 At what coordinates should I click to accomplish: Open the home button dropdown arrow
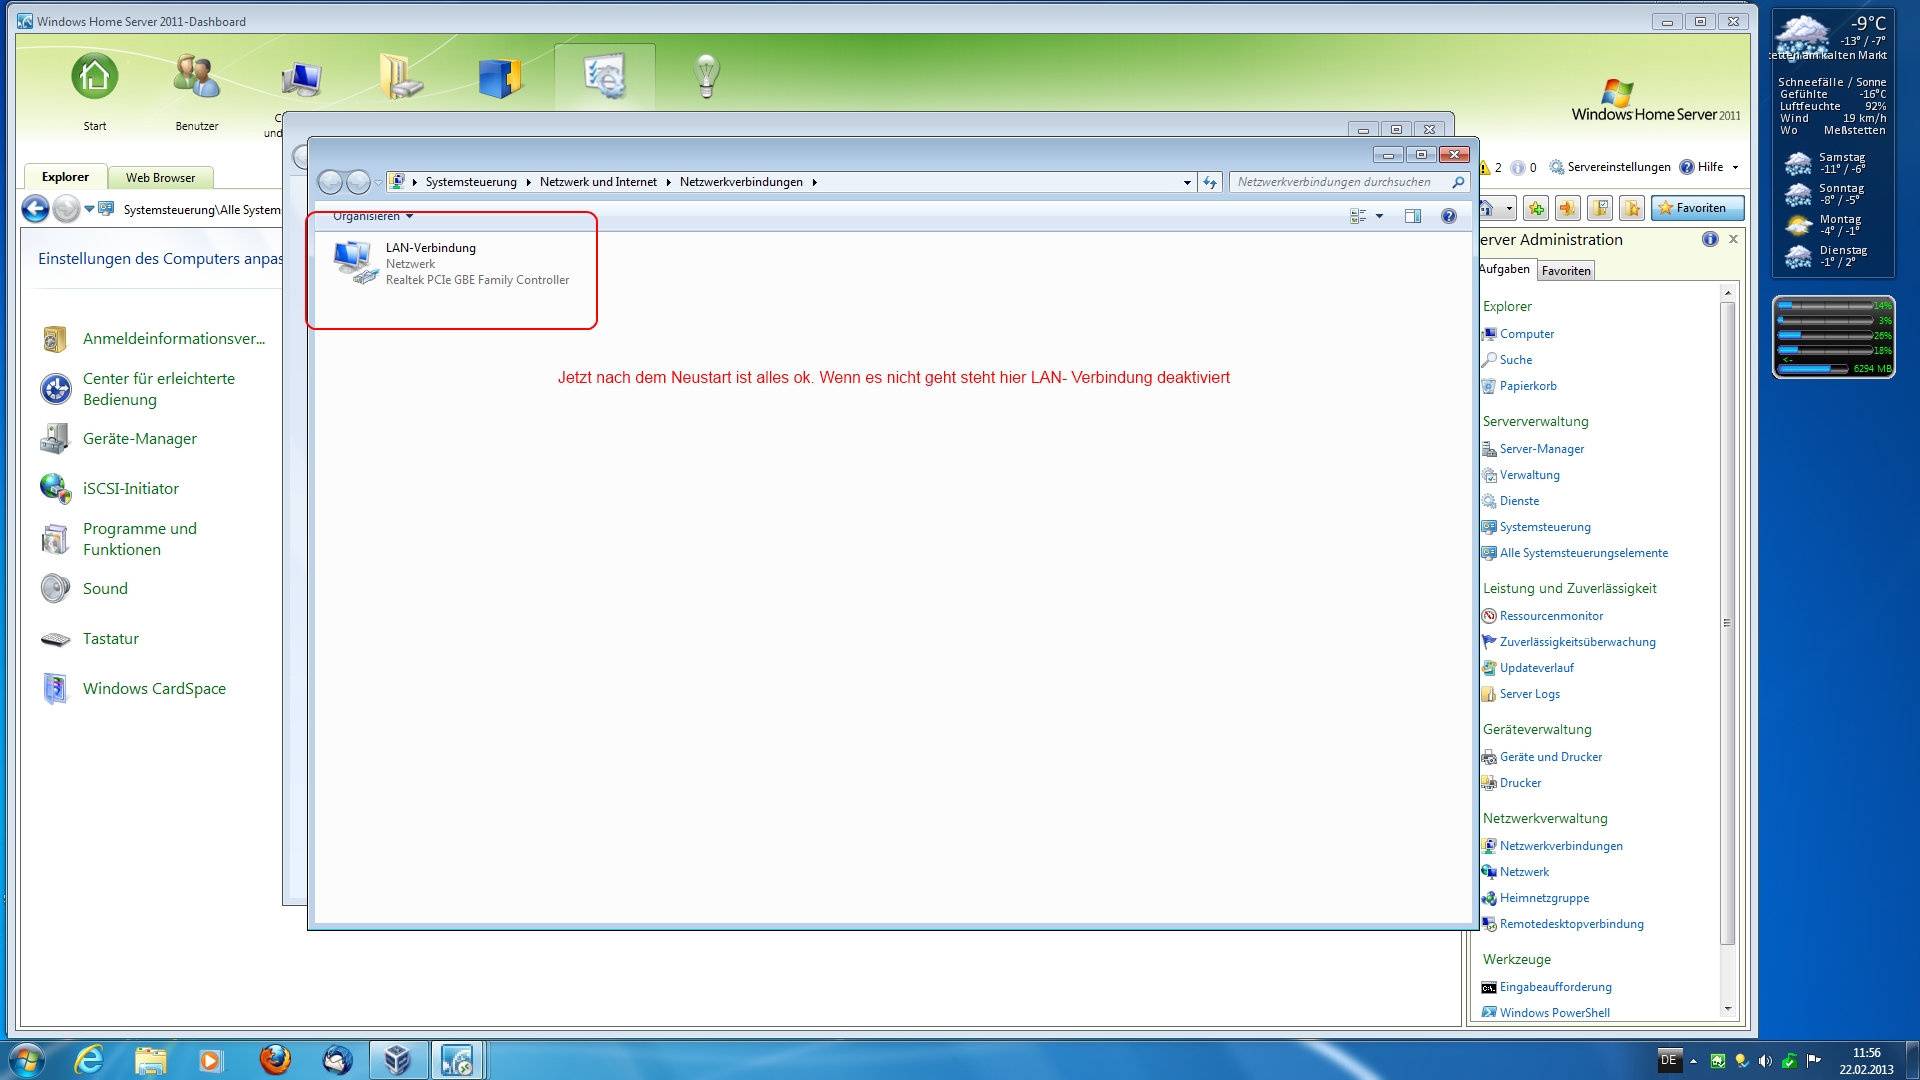pos(1509,209)
